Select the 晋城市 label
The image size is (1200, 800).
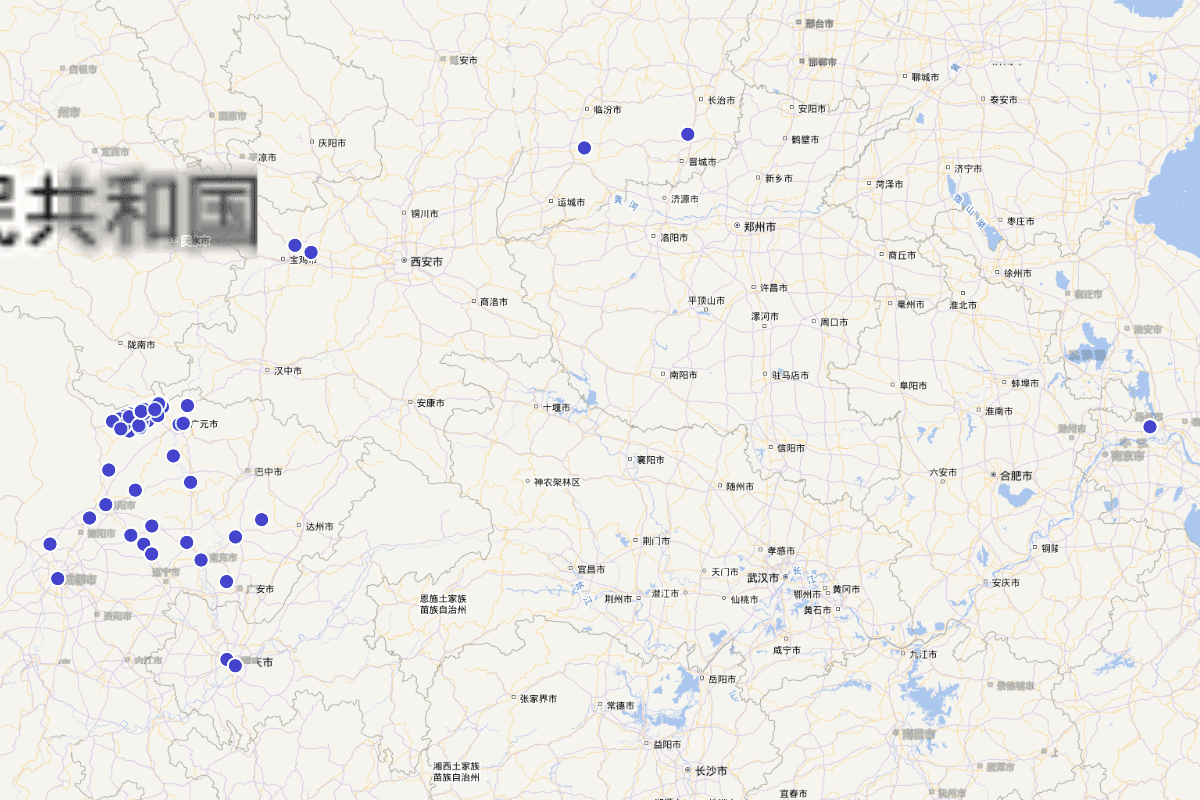click(703, 161)
